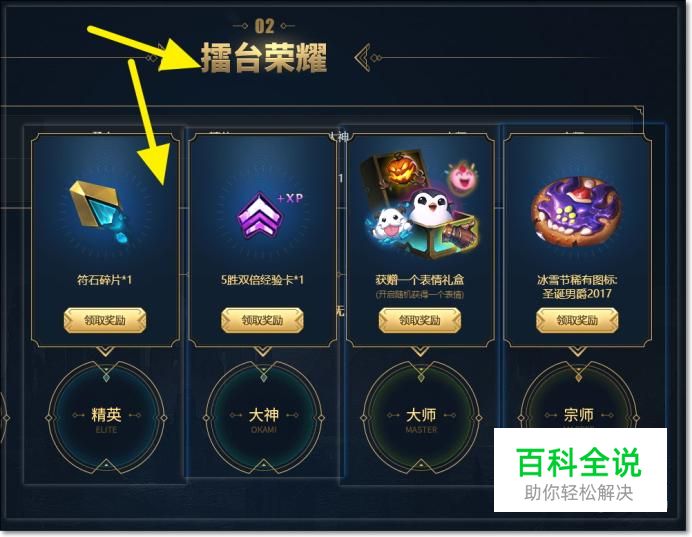
Task: Click the arrow ornament right of 擂台荣耀
Action: tap(367, 58)
